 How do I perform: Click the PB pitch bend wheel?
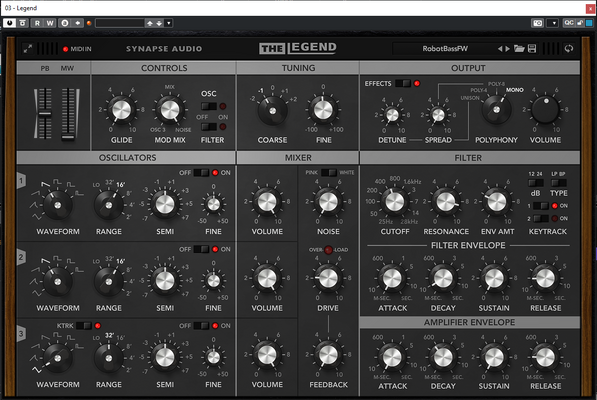[x=45, y=114]
